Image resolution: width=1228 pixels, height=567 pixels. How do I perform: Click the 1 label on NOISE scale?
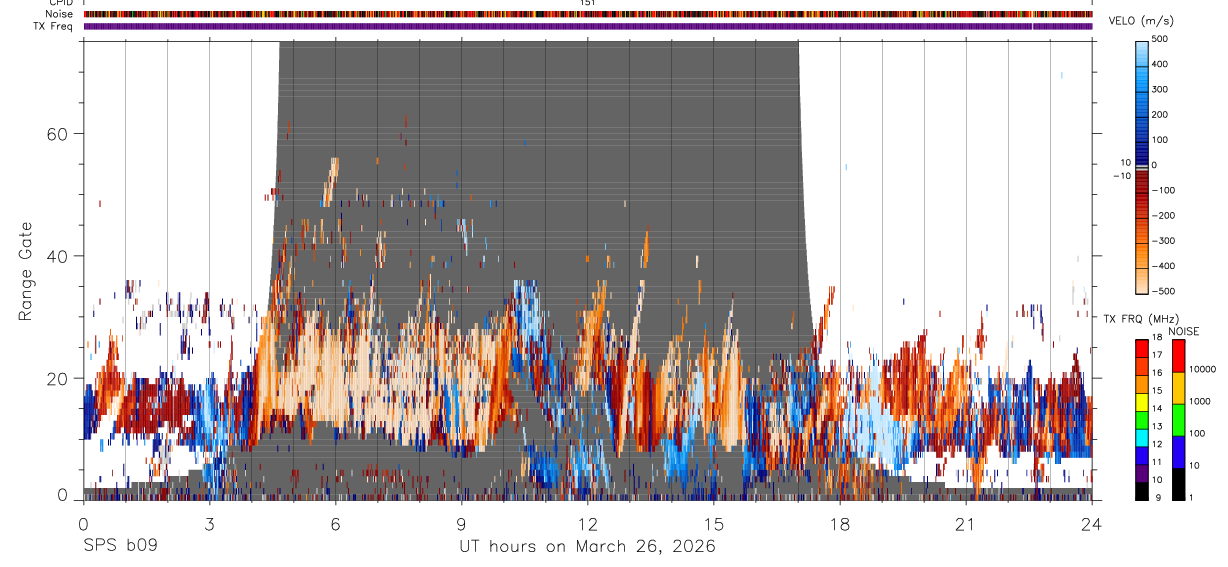(1191, 497)
